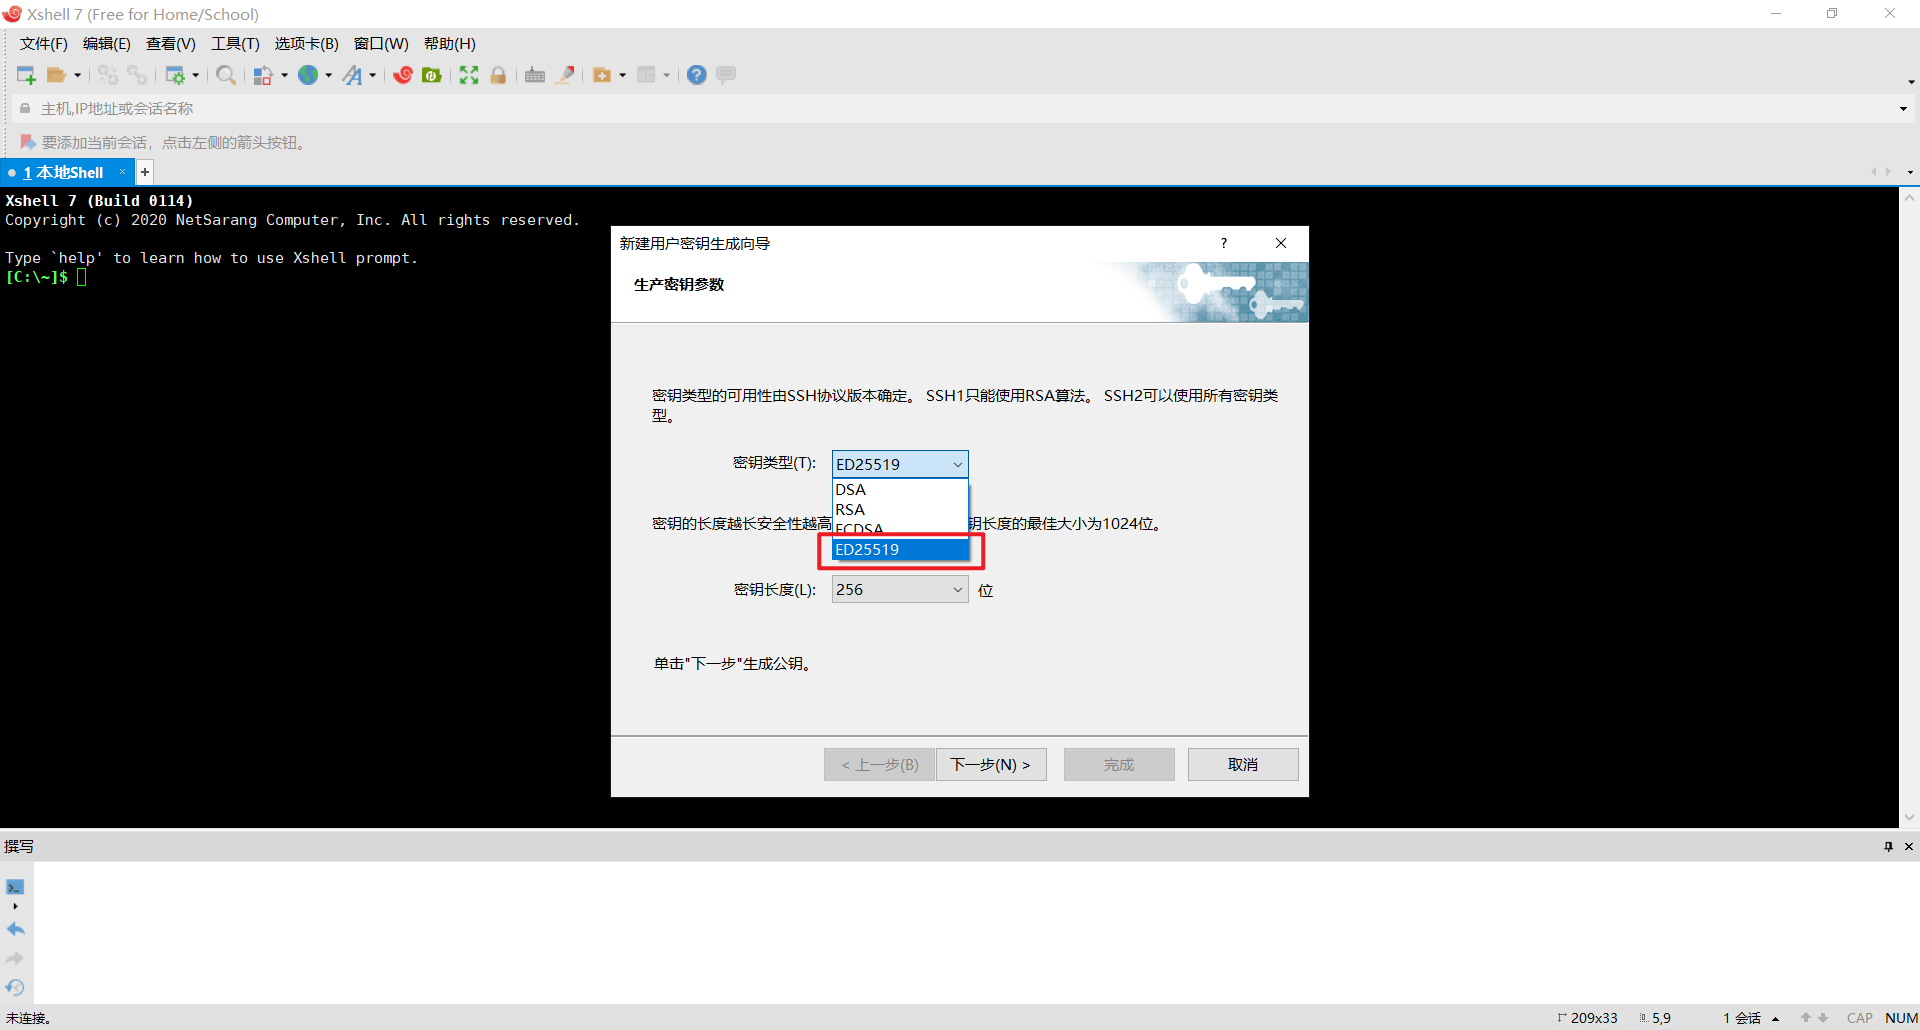Click the Open Session folder icon
Screen dimensions: 1920x1030
(x=57, y=75)
